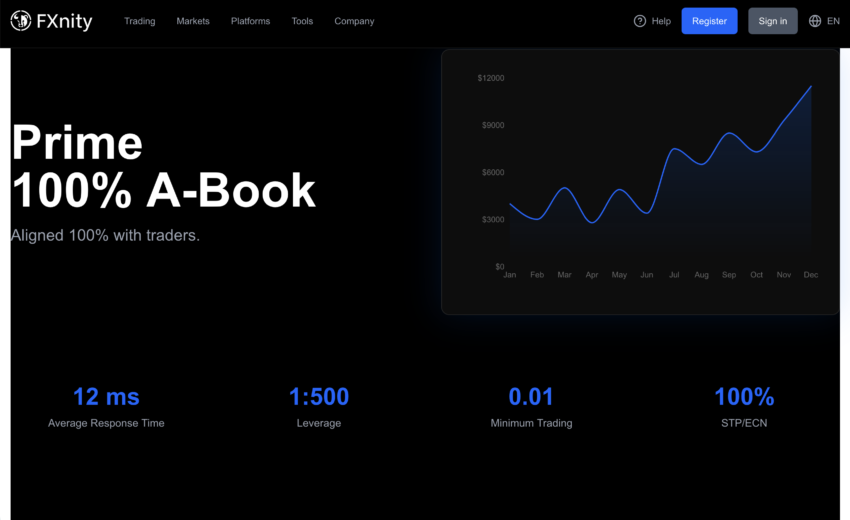850x520 pixels.
Task: Click the 100% STP/ECN statistic
Action: 744,397
